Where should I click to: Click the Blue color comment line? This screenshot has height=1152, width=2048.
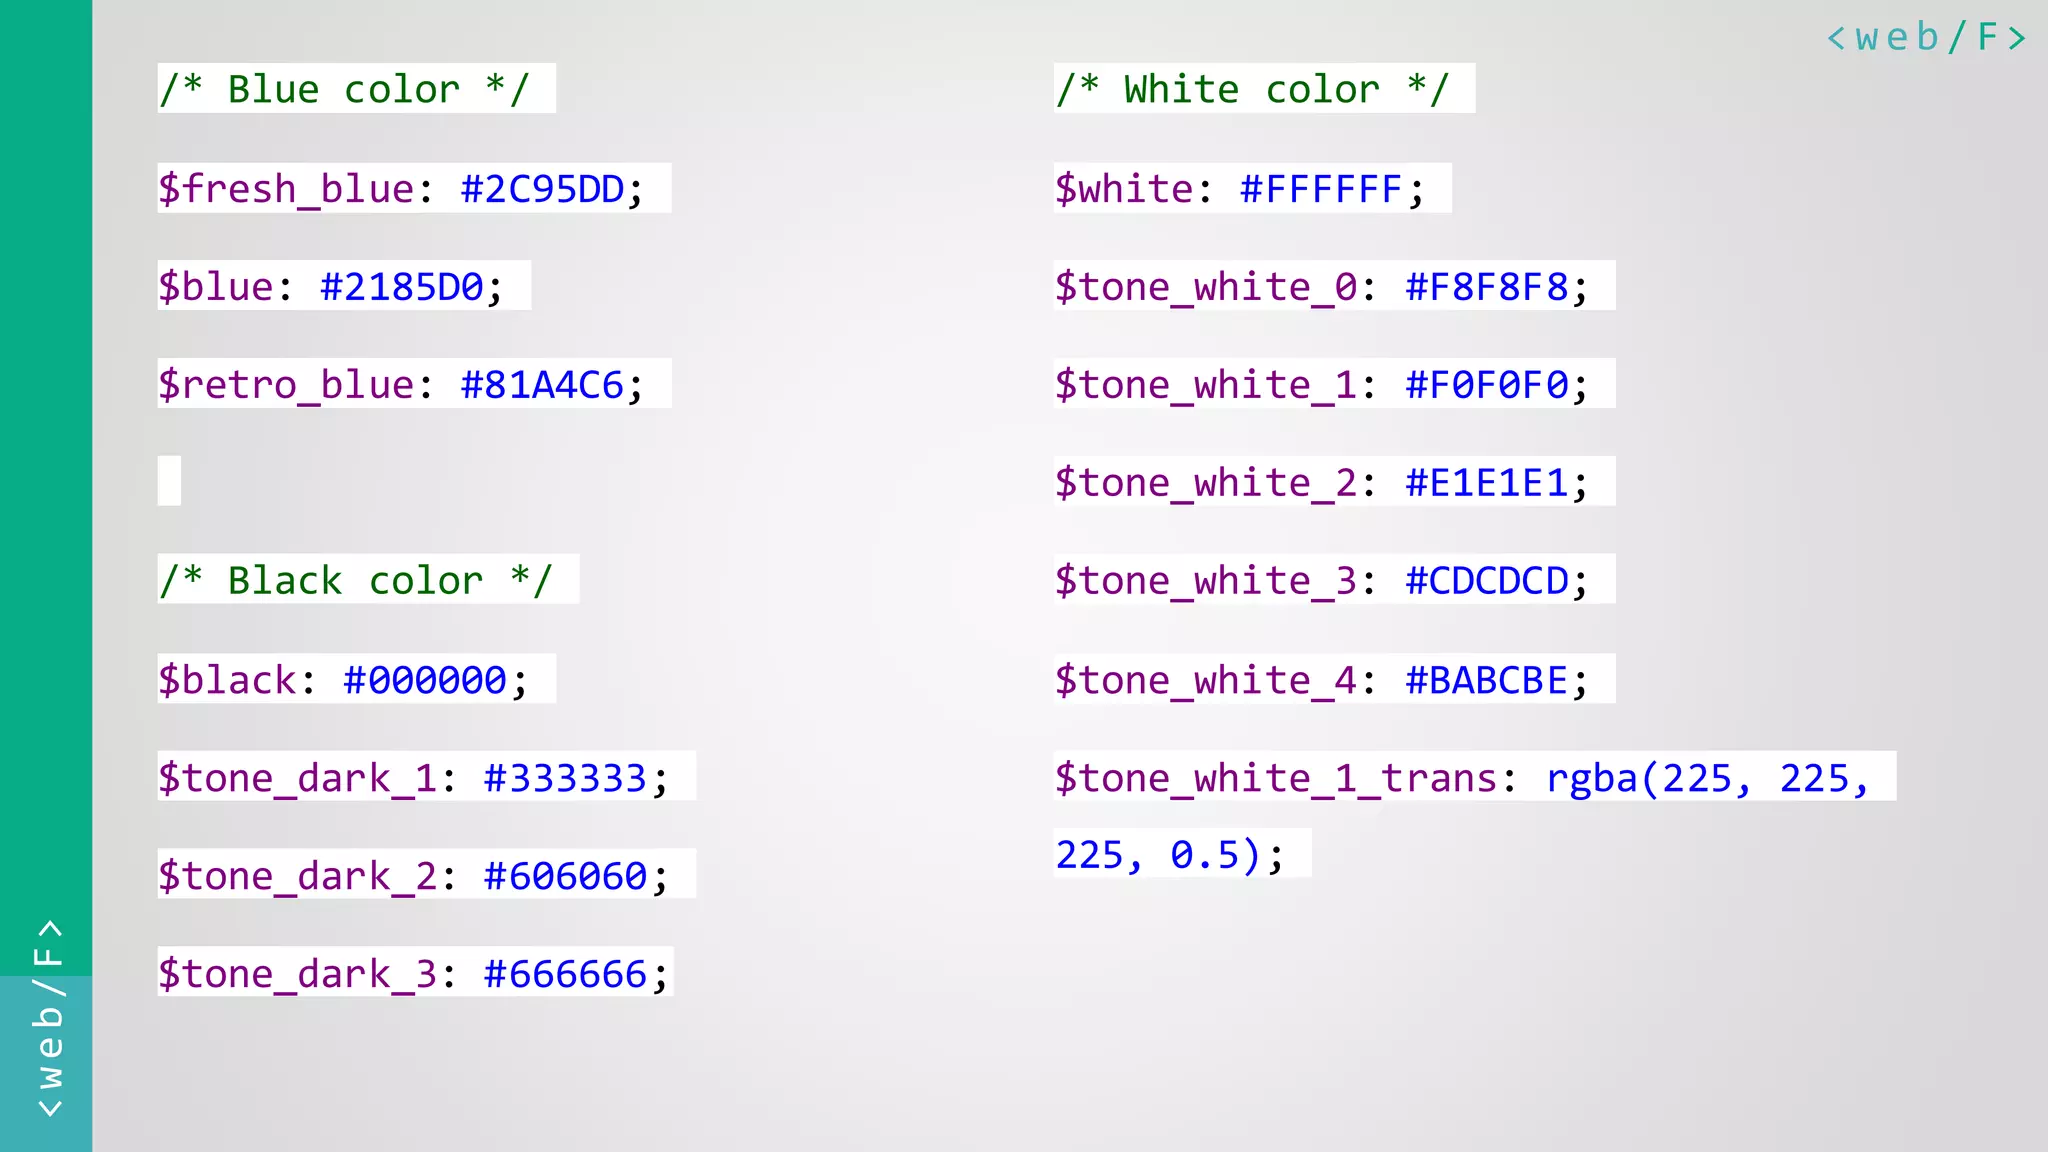[355, 89]
